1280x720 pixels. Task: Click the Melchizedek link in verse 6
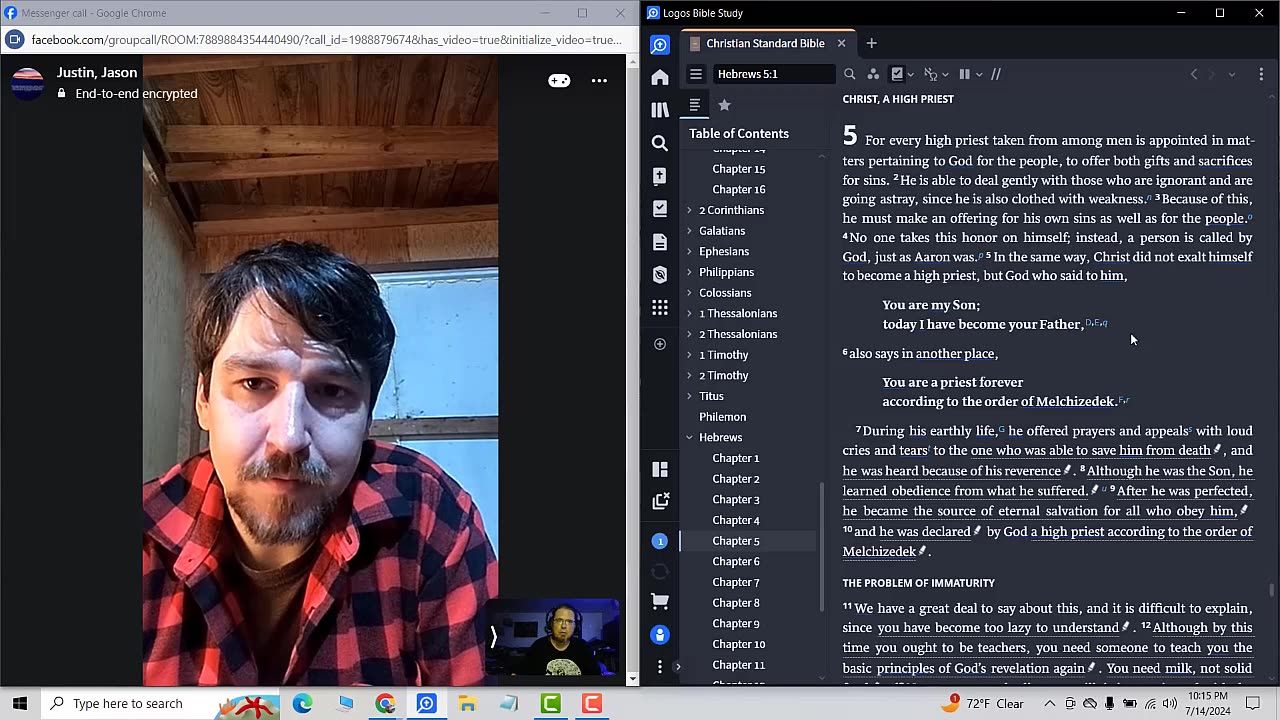click(1075, 402)
